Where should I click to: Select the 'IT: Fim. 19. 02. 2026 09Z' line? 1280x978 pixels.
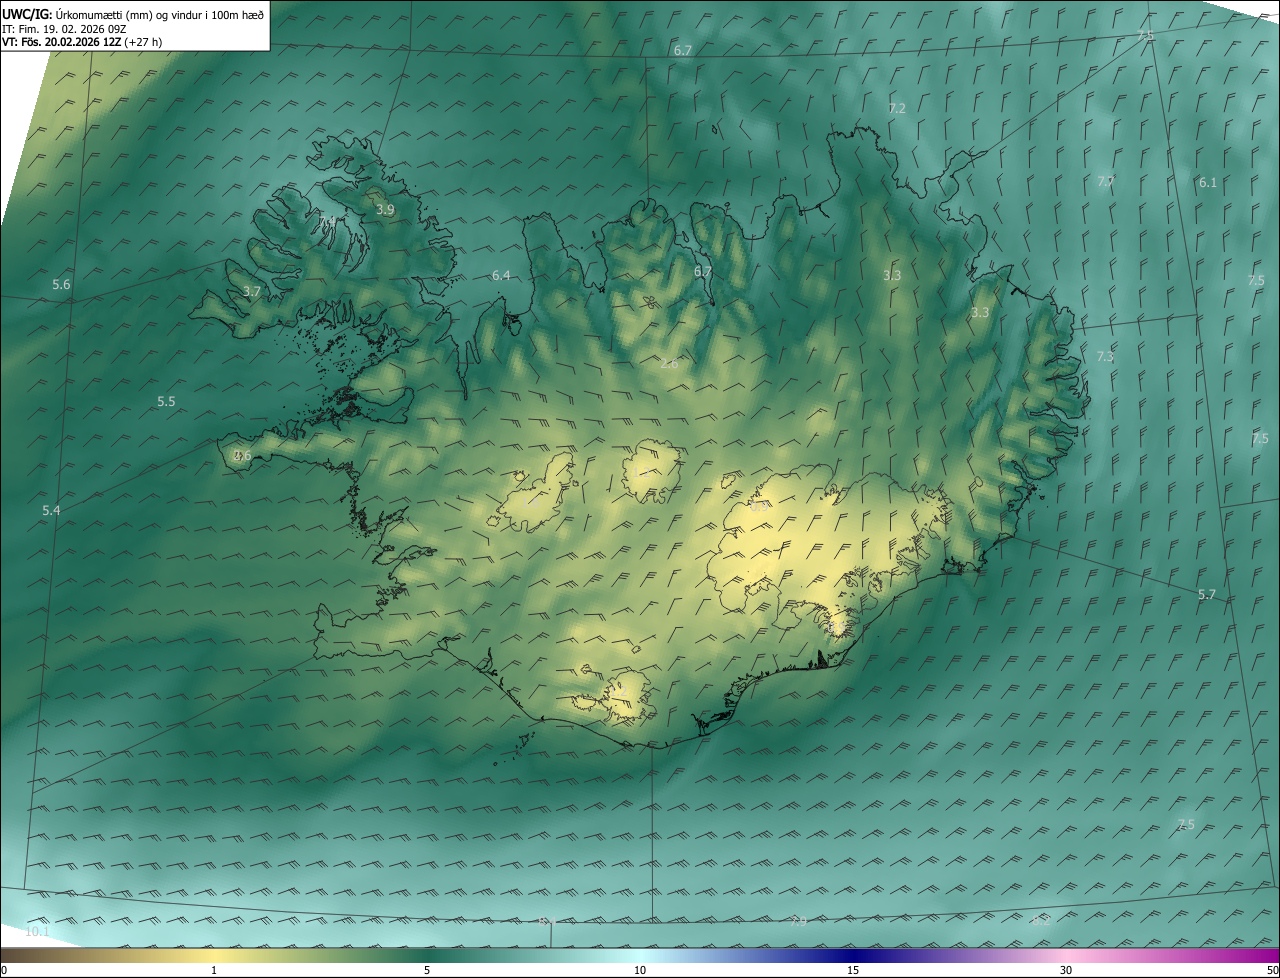[x=65, y=29]
